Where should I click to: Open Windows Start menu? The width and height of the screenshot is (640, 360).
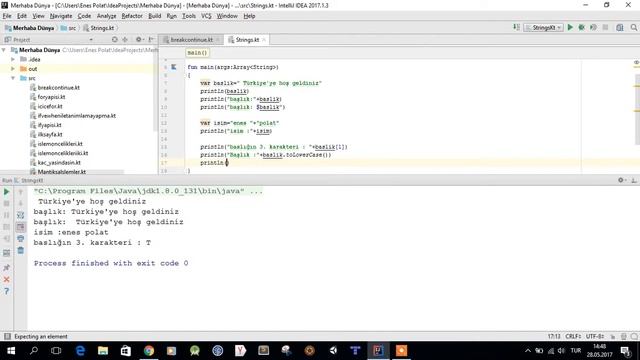click(x=11, y=351)
